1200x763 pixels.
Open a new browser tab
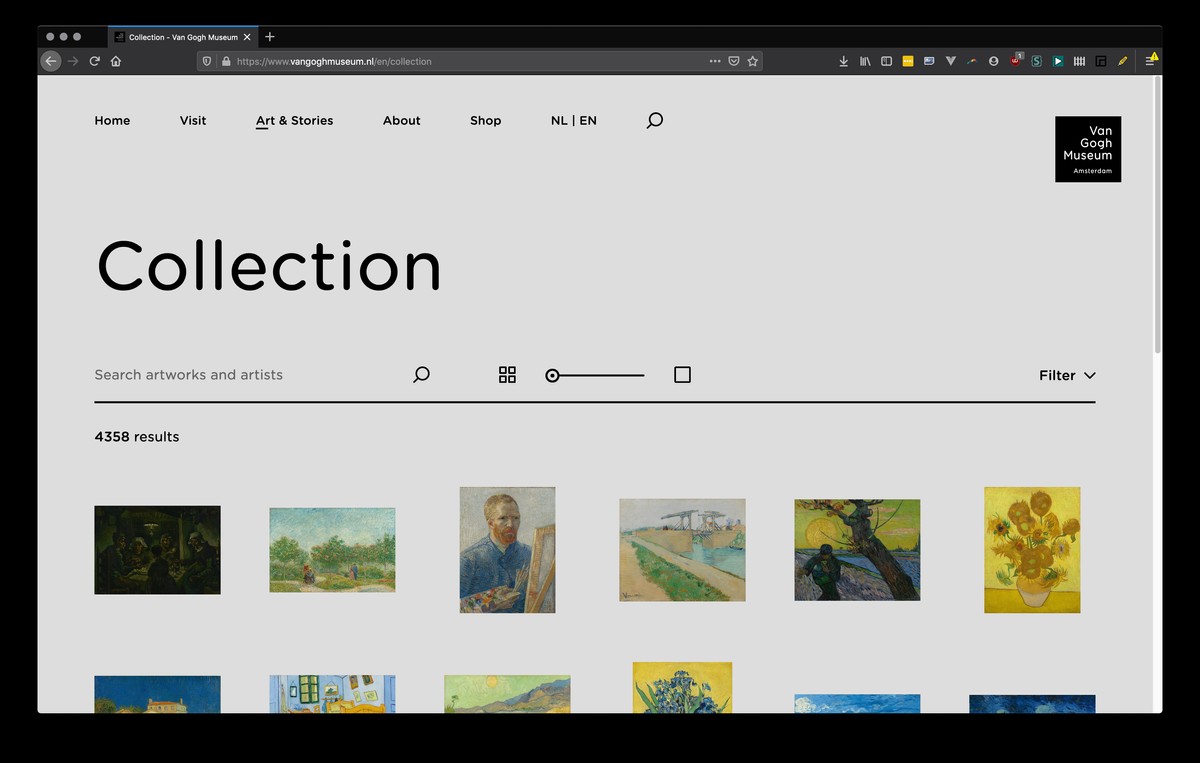pos(270,37)
